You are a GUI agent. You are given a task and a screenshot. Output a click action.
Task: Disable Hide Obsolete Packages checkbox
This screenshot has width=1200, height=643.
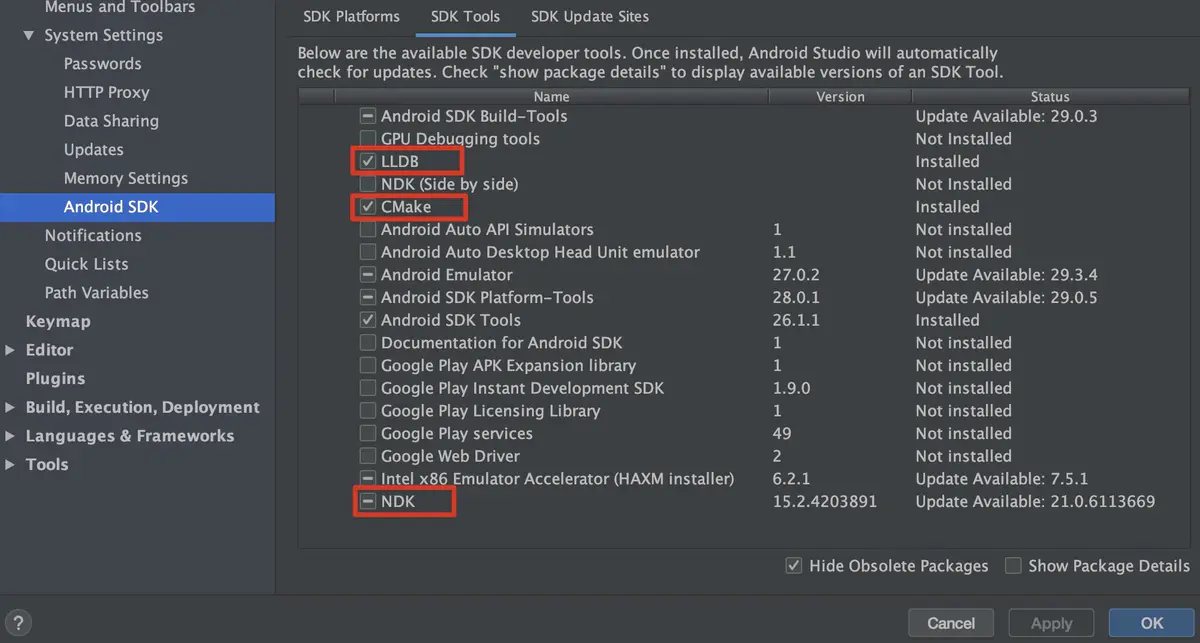[x=794, y=566]
